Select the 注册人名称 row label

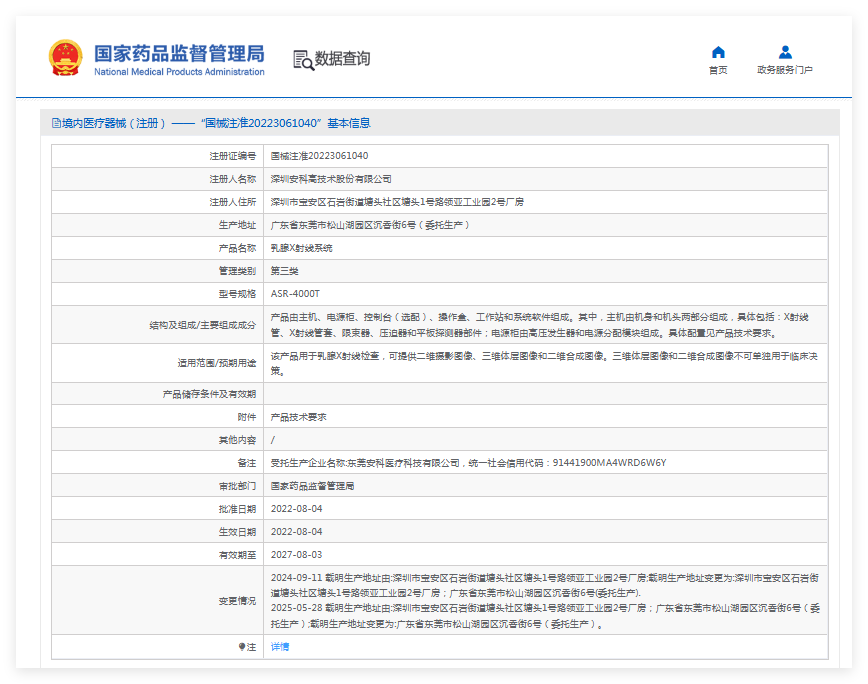point(232,179)
